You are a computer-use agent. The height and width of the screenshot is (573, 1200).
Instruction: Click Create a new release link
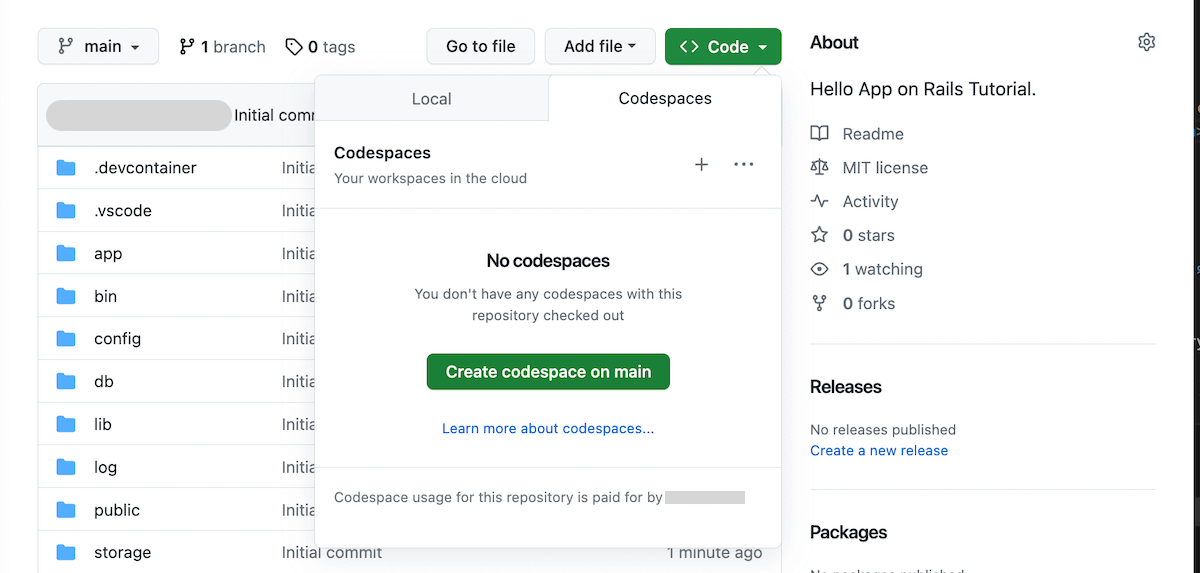879,450
